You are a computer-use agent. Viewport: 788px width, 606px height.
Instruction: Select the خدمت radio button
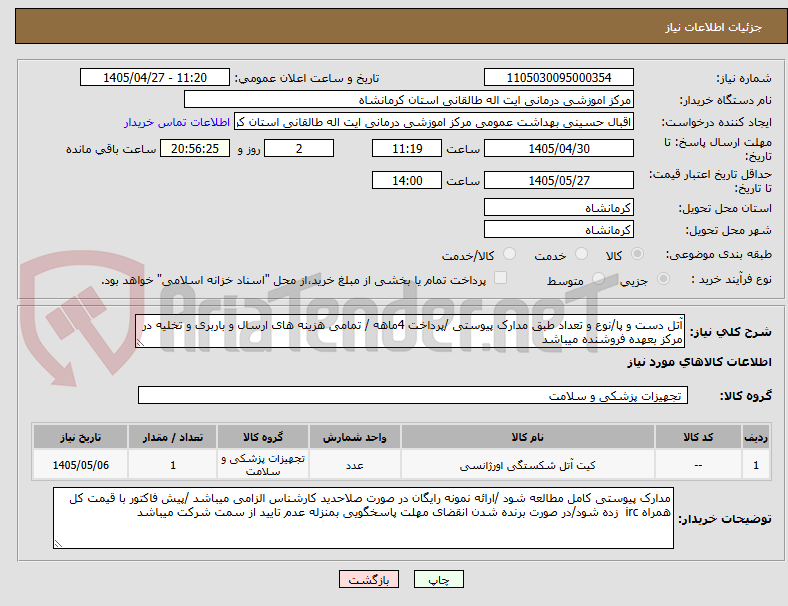point(581,254)
